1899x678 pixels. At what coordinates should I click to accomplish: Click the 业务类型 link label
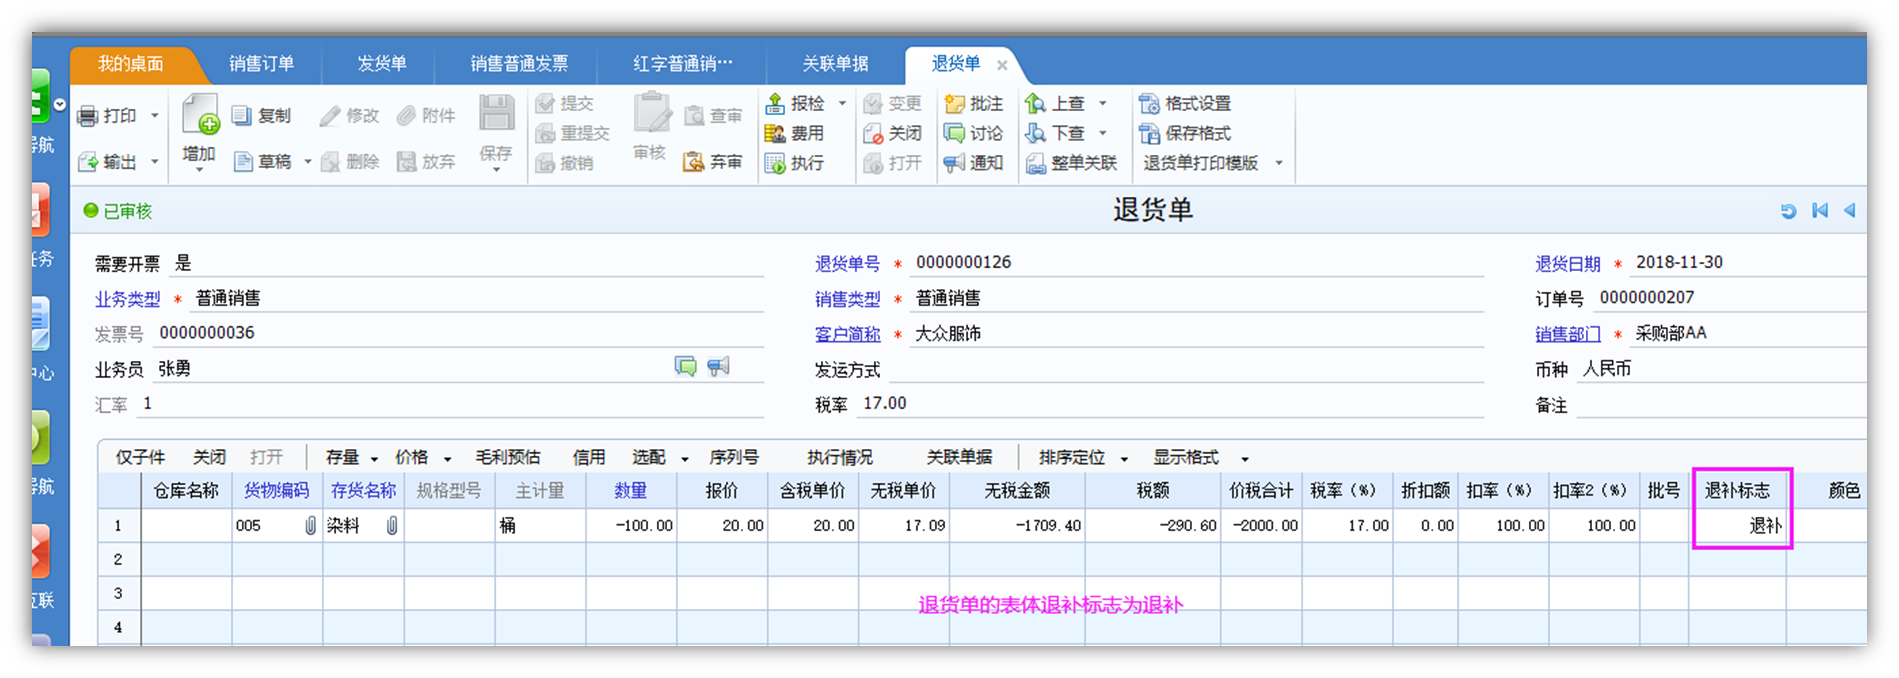pyautogui.click(x=127, y=299)
